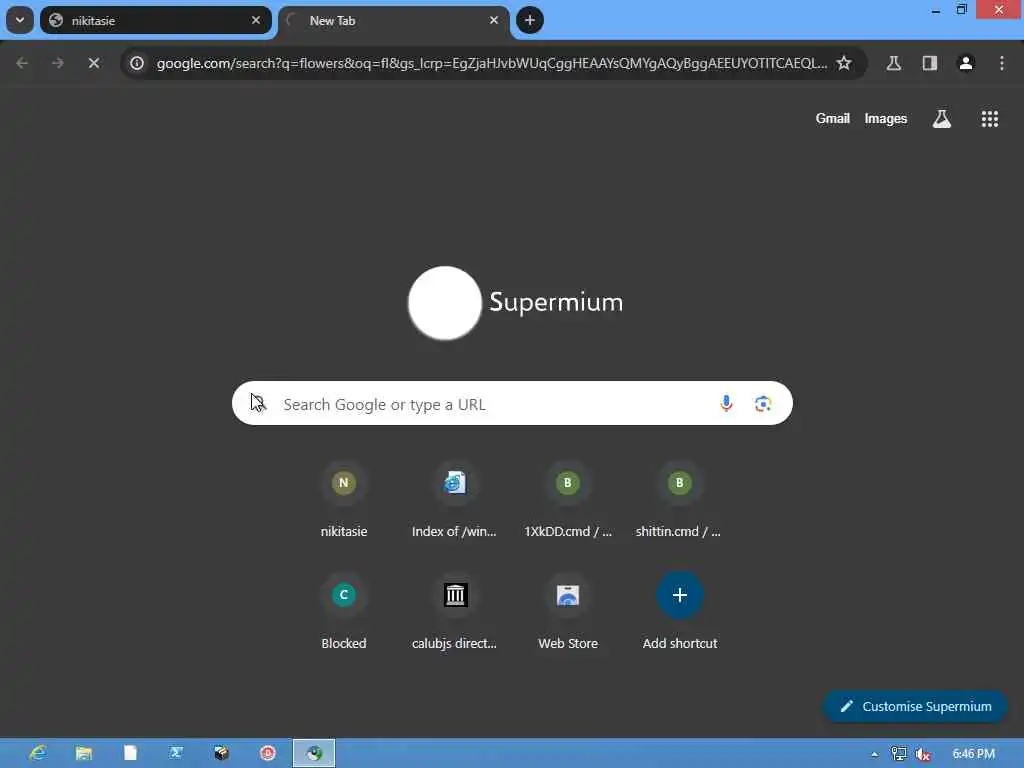Open the Blocked shortcut
This screenshot has width=1024, height=768.
344,613
